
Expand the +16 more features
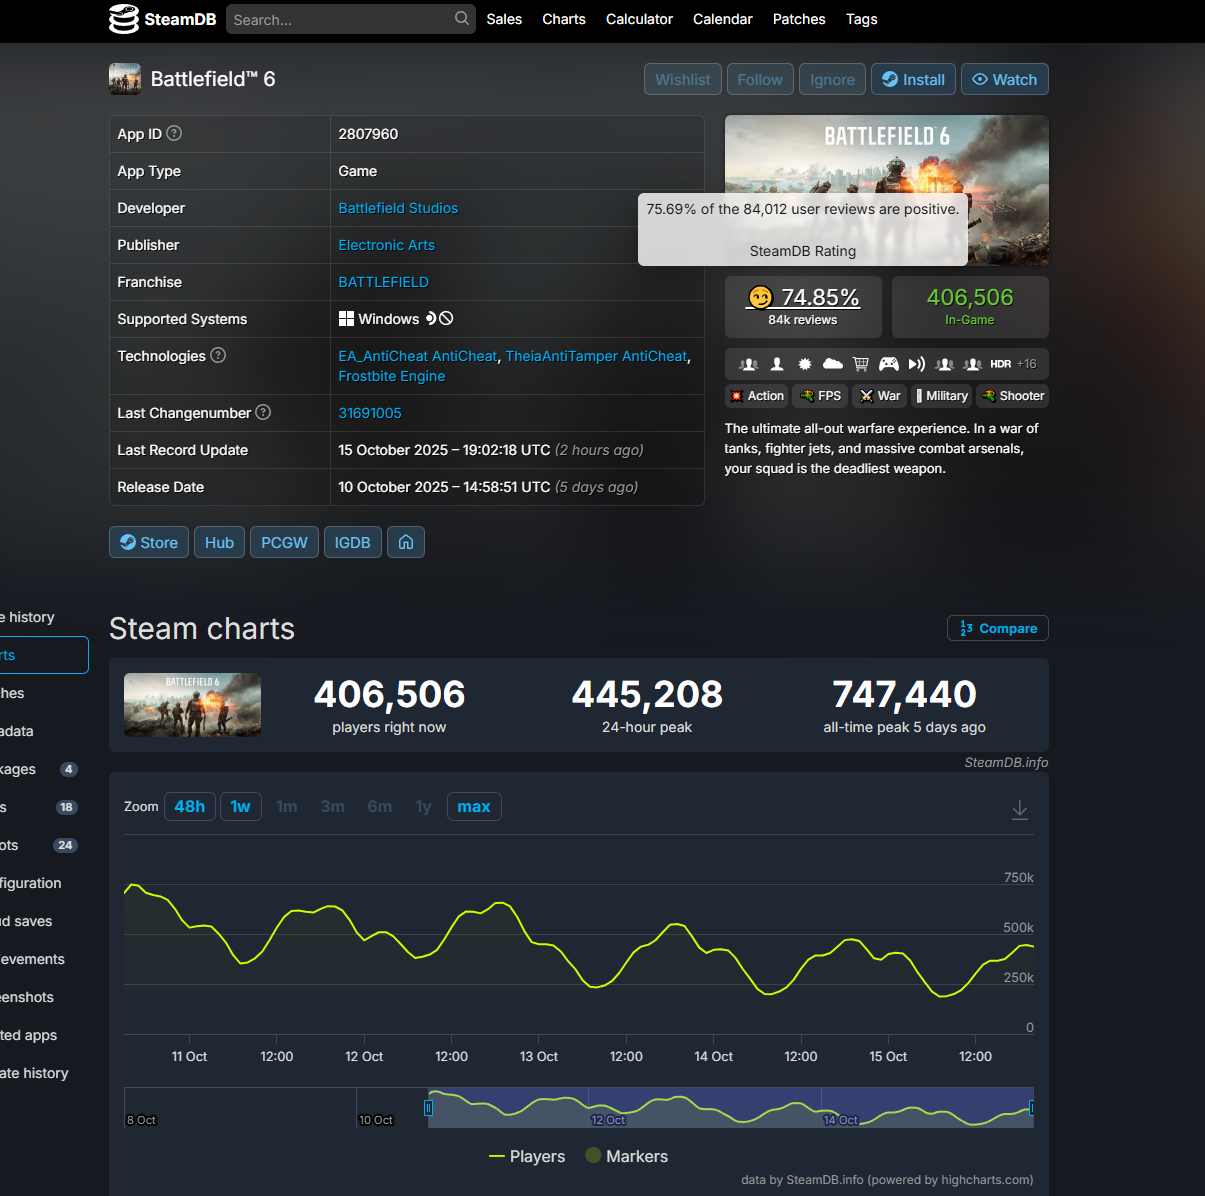click(x=1027, y=364)
